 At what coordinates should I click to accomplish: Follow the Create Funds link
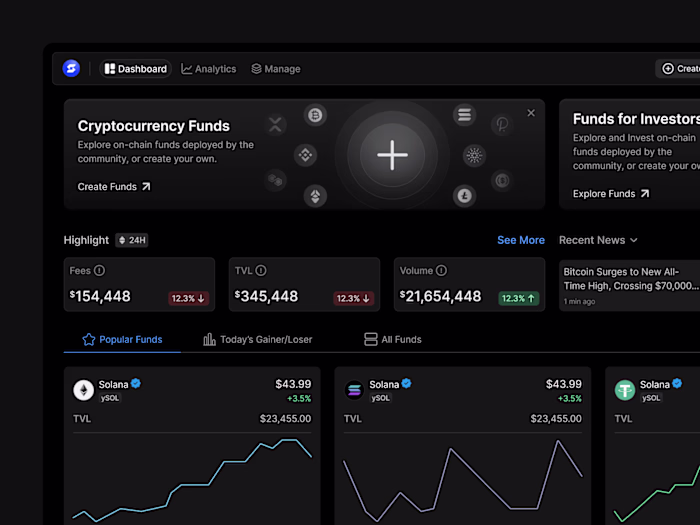114,187
